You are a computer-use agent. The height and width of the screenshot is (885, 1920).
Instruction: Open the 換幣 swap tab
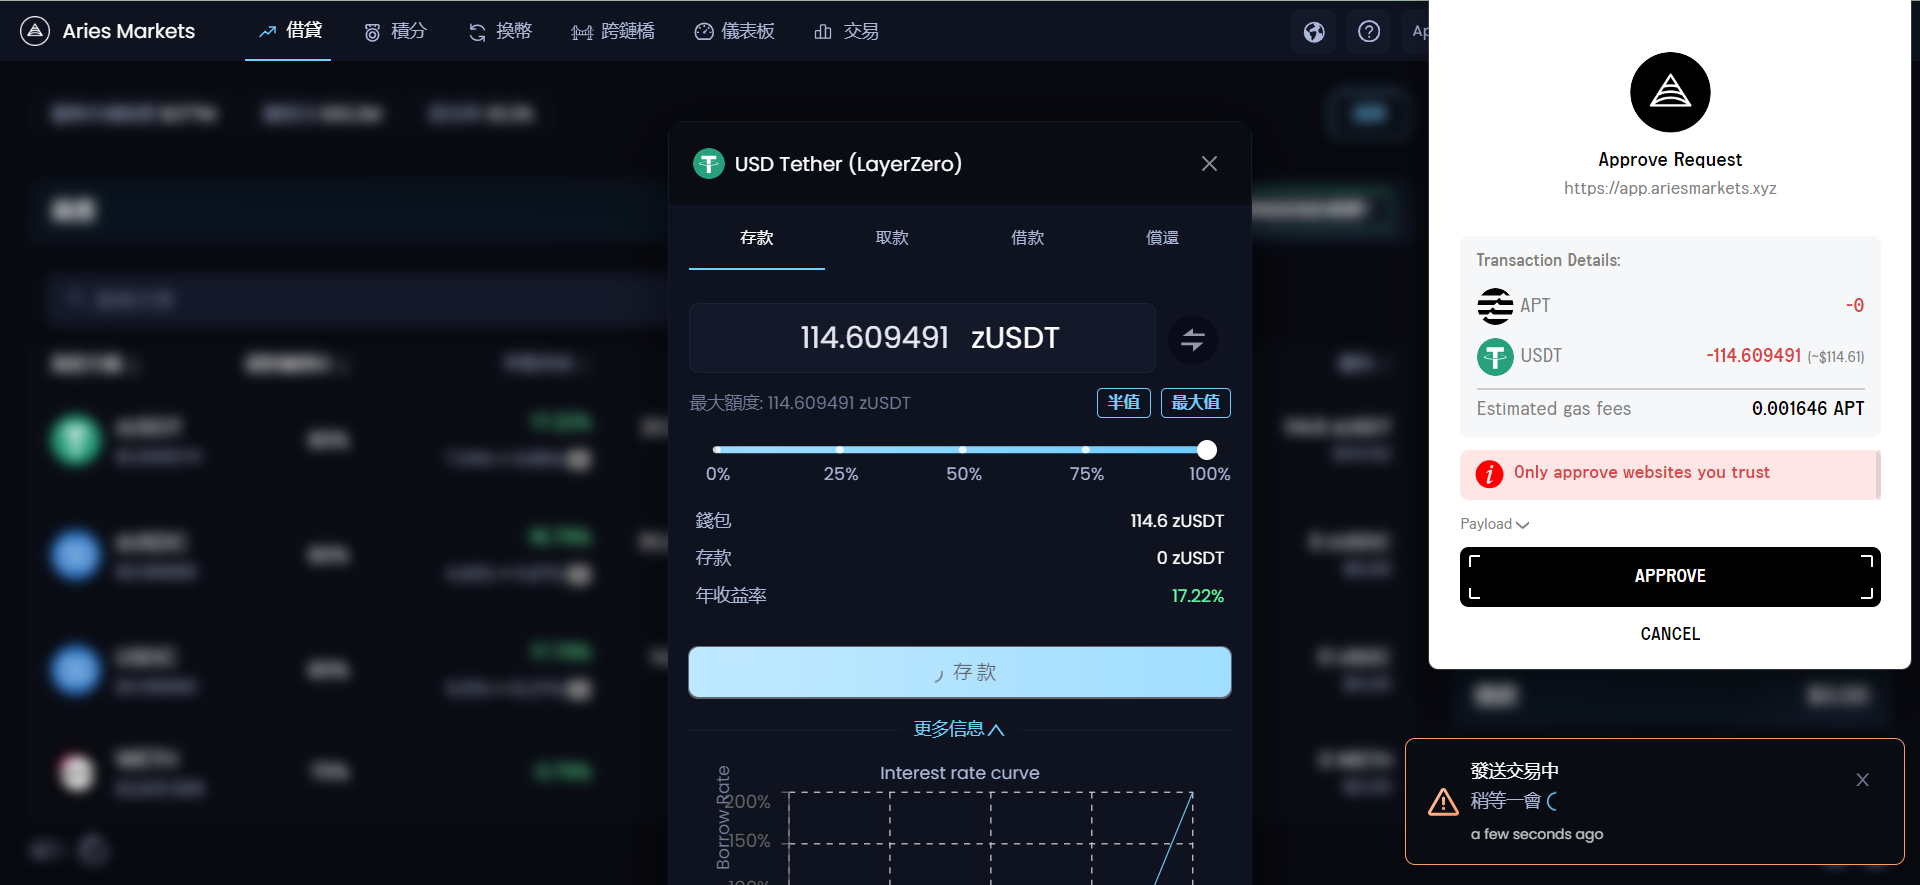pyautogui.click(x=500, y=31)
